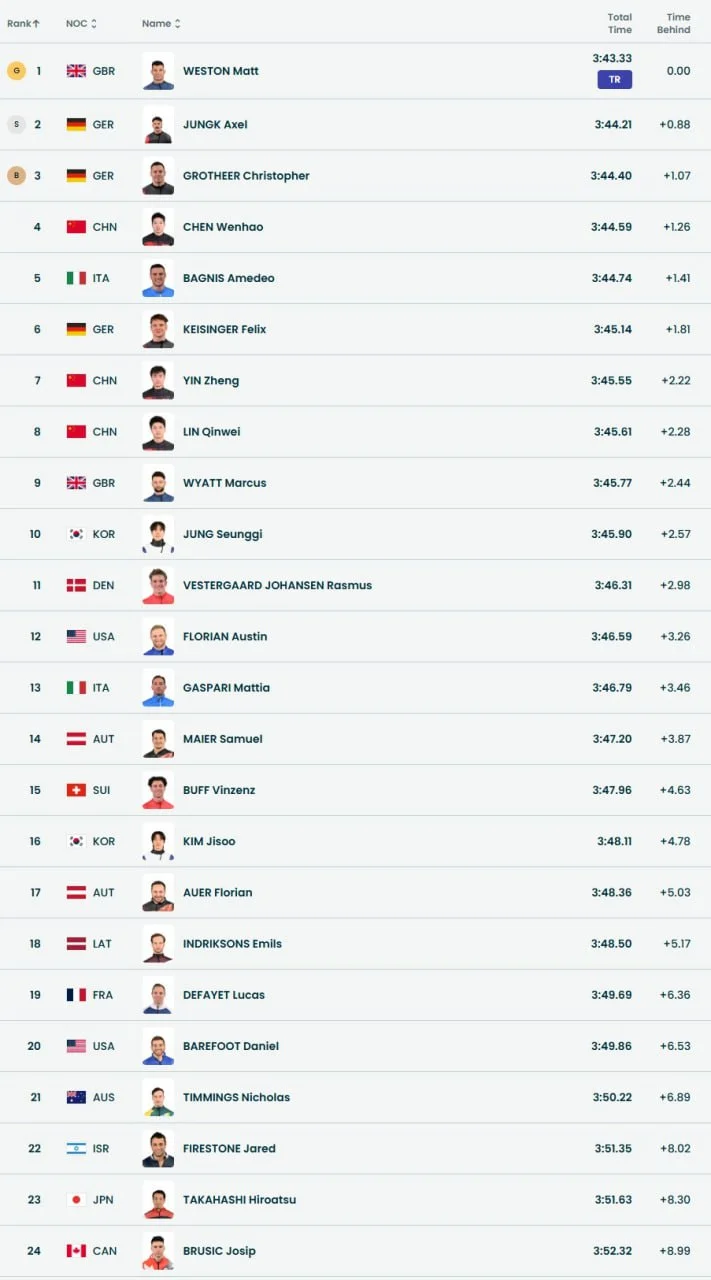Click the Japan flag icon for JPN
The width and height of the screenshot is (711, 1280).
pyautogui.click(x=76, y=1200)
